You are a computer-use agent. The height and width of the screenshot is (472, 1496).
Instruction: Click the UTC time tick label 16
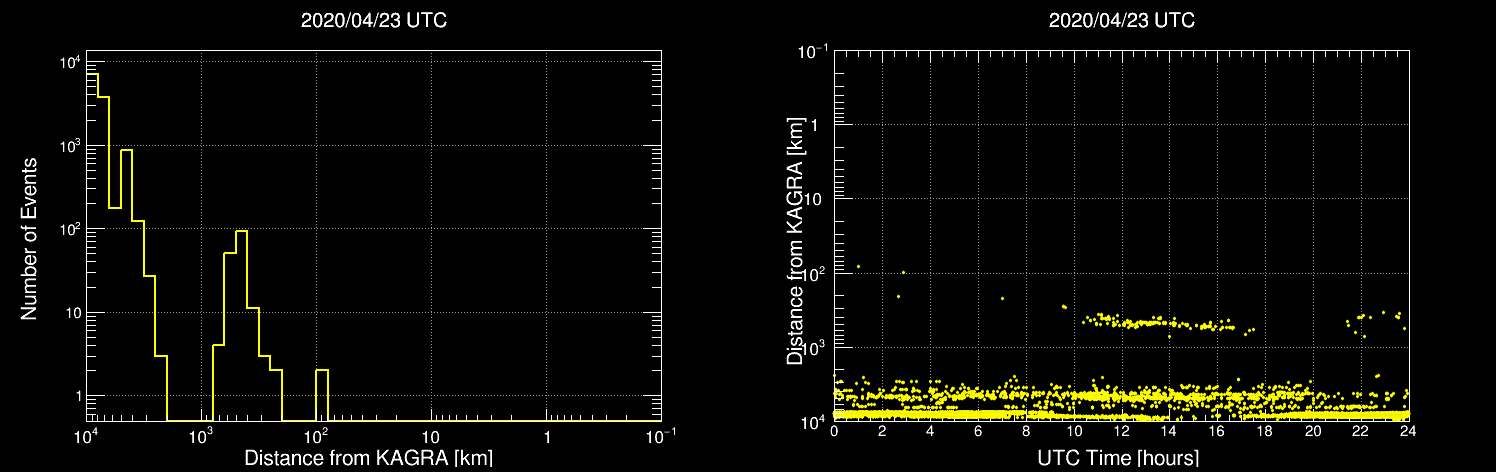(x=1217, y=431)
